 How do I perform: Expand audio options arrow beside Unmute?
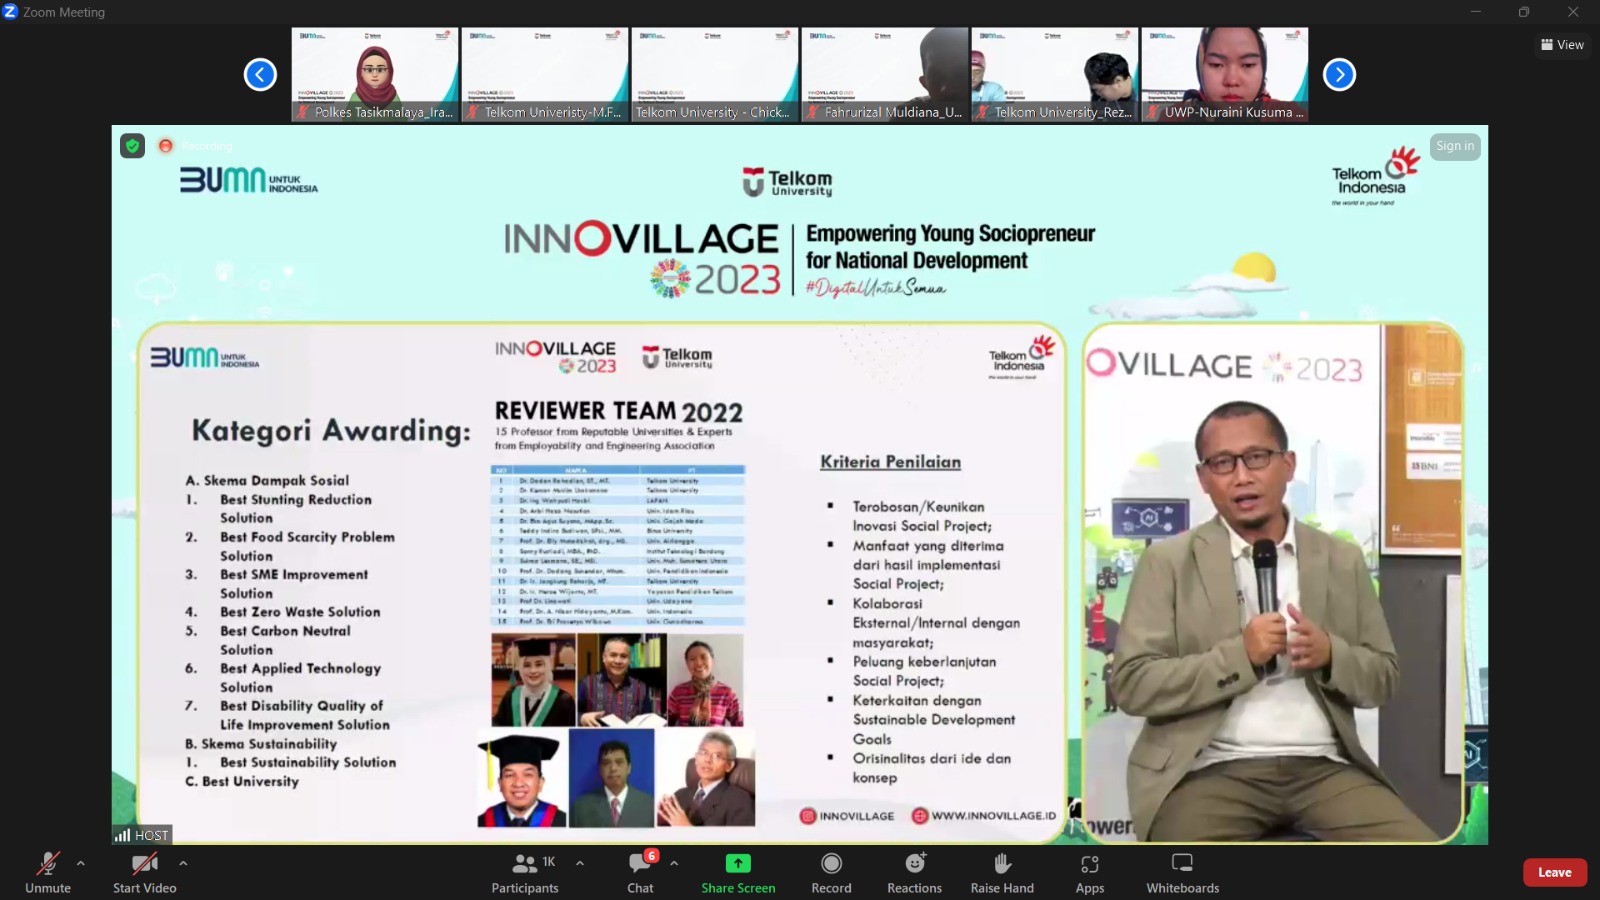81,863
